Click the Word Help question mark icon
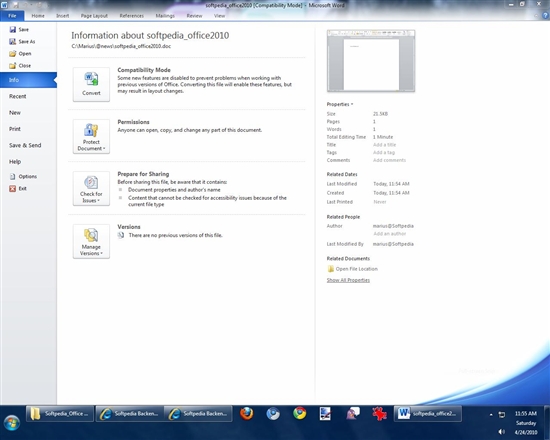The image size is (550, 440). pyautogui.click(x=545, y=15)
